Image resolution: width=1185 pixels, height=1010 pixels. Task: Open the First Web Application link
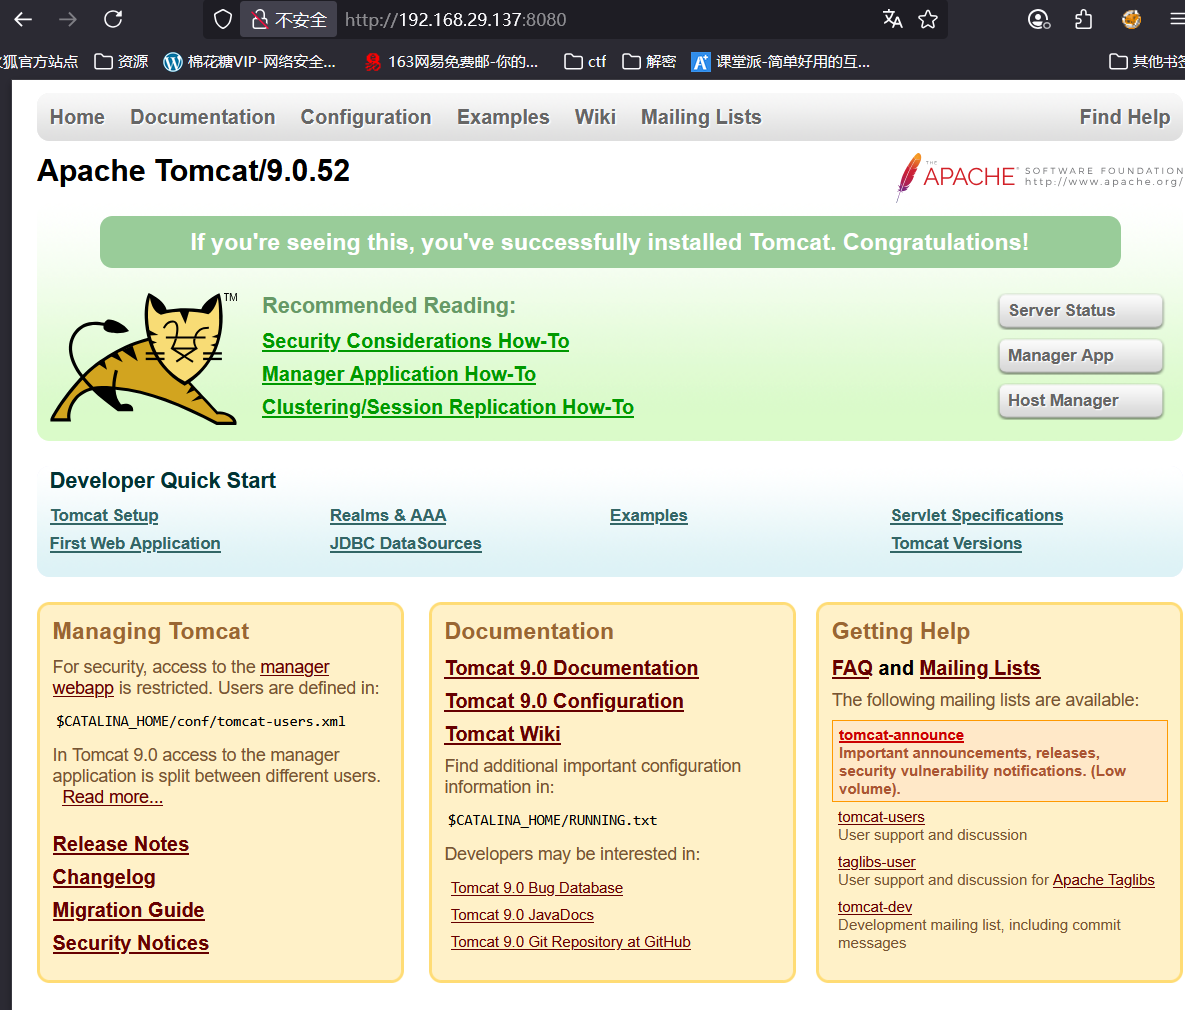(x=135, y=544)
